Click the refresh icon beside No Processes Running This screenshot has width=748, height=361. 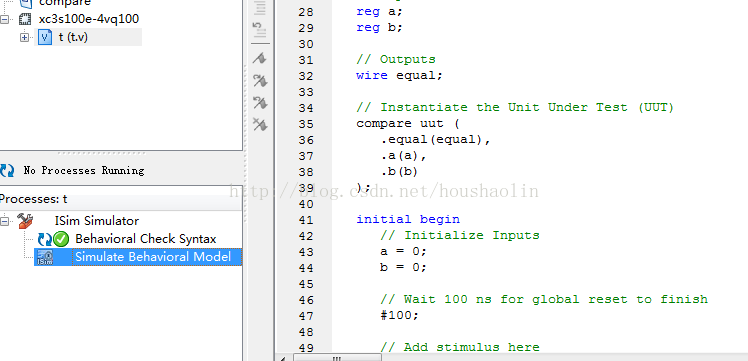pyautogui.click(x=7, y=170)
